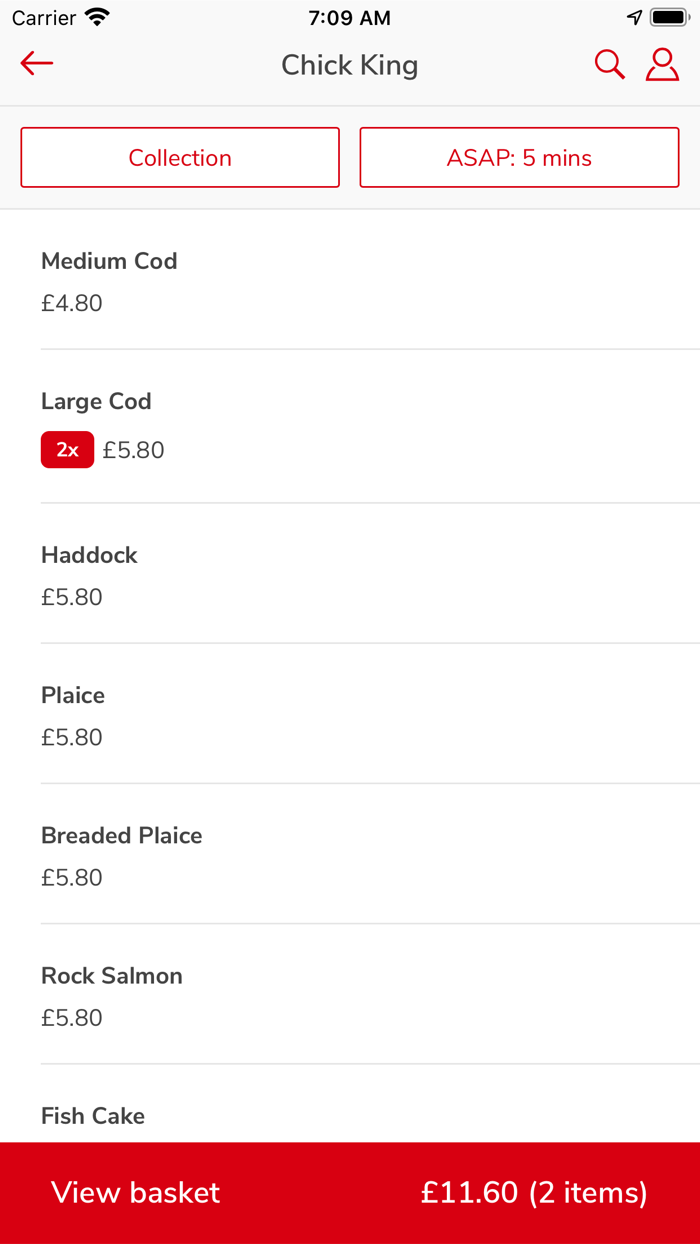Tap the back arrow icon

pos(37,64)
